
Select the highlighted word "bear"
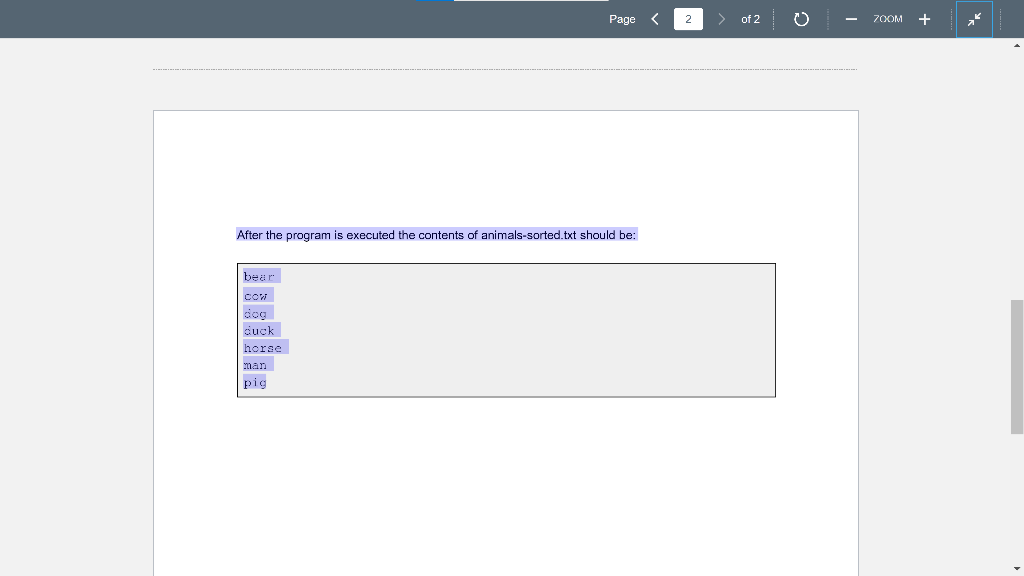point(259,276)
